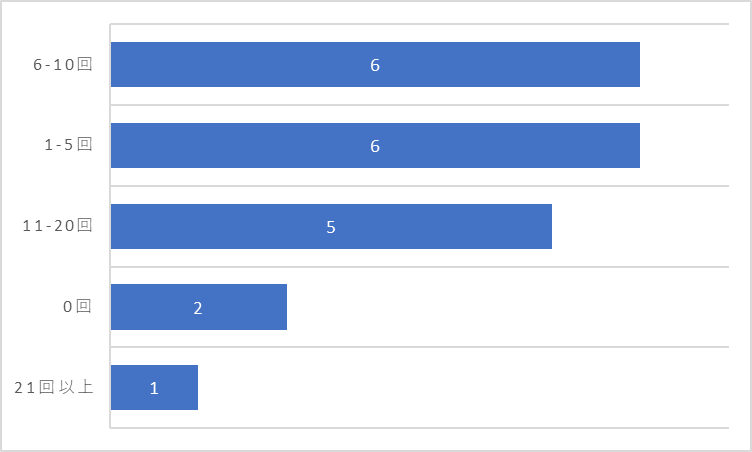The image size is (752, 452).
Task: Click empty plot area right of 0回 bar
Action: [507, 307]
